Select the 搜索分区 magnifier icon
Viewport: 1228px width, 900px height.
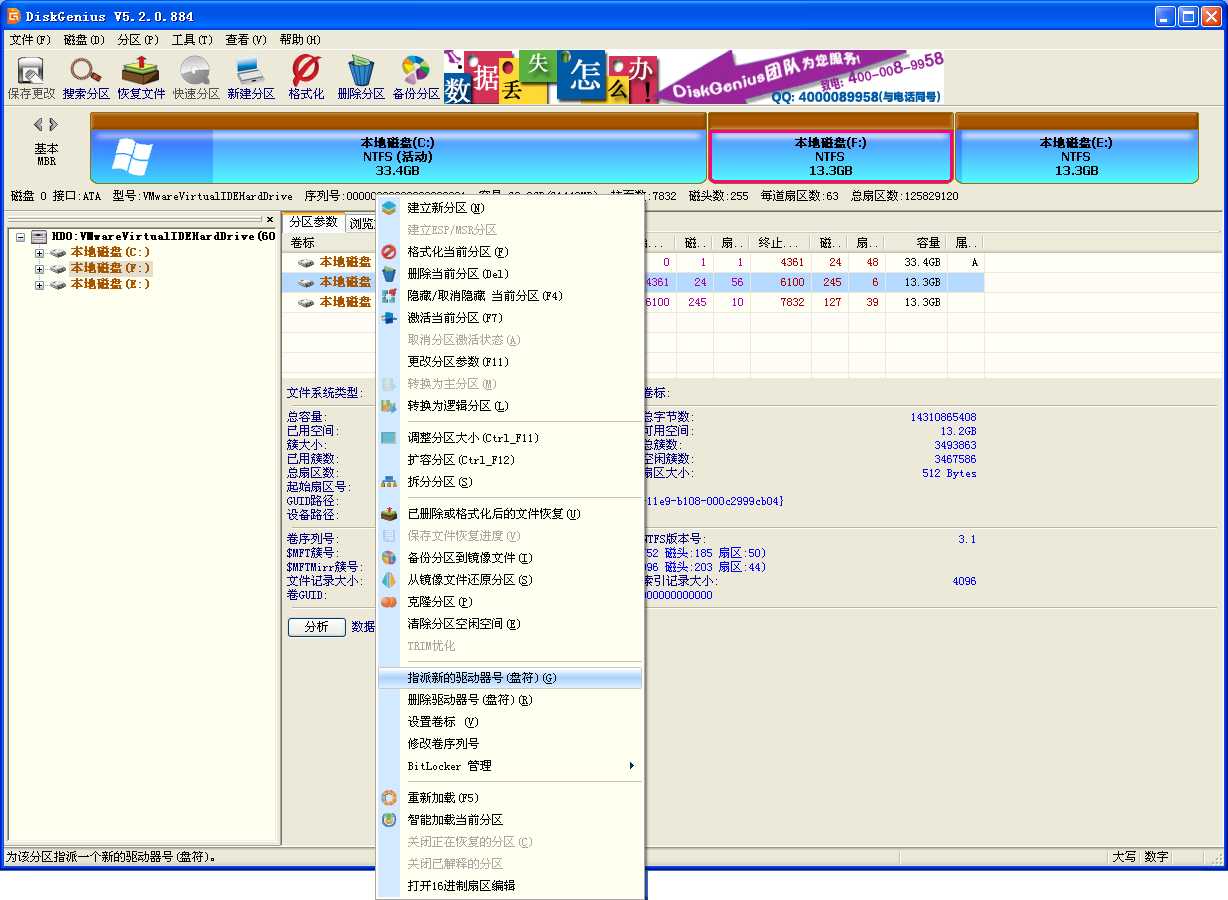(x=85, y=77)
